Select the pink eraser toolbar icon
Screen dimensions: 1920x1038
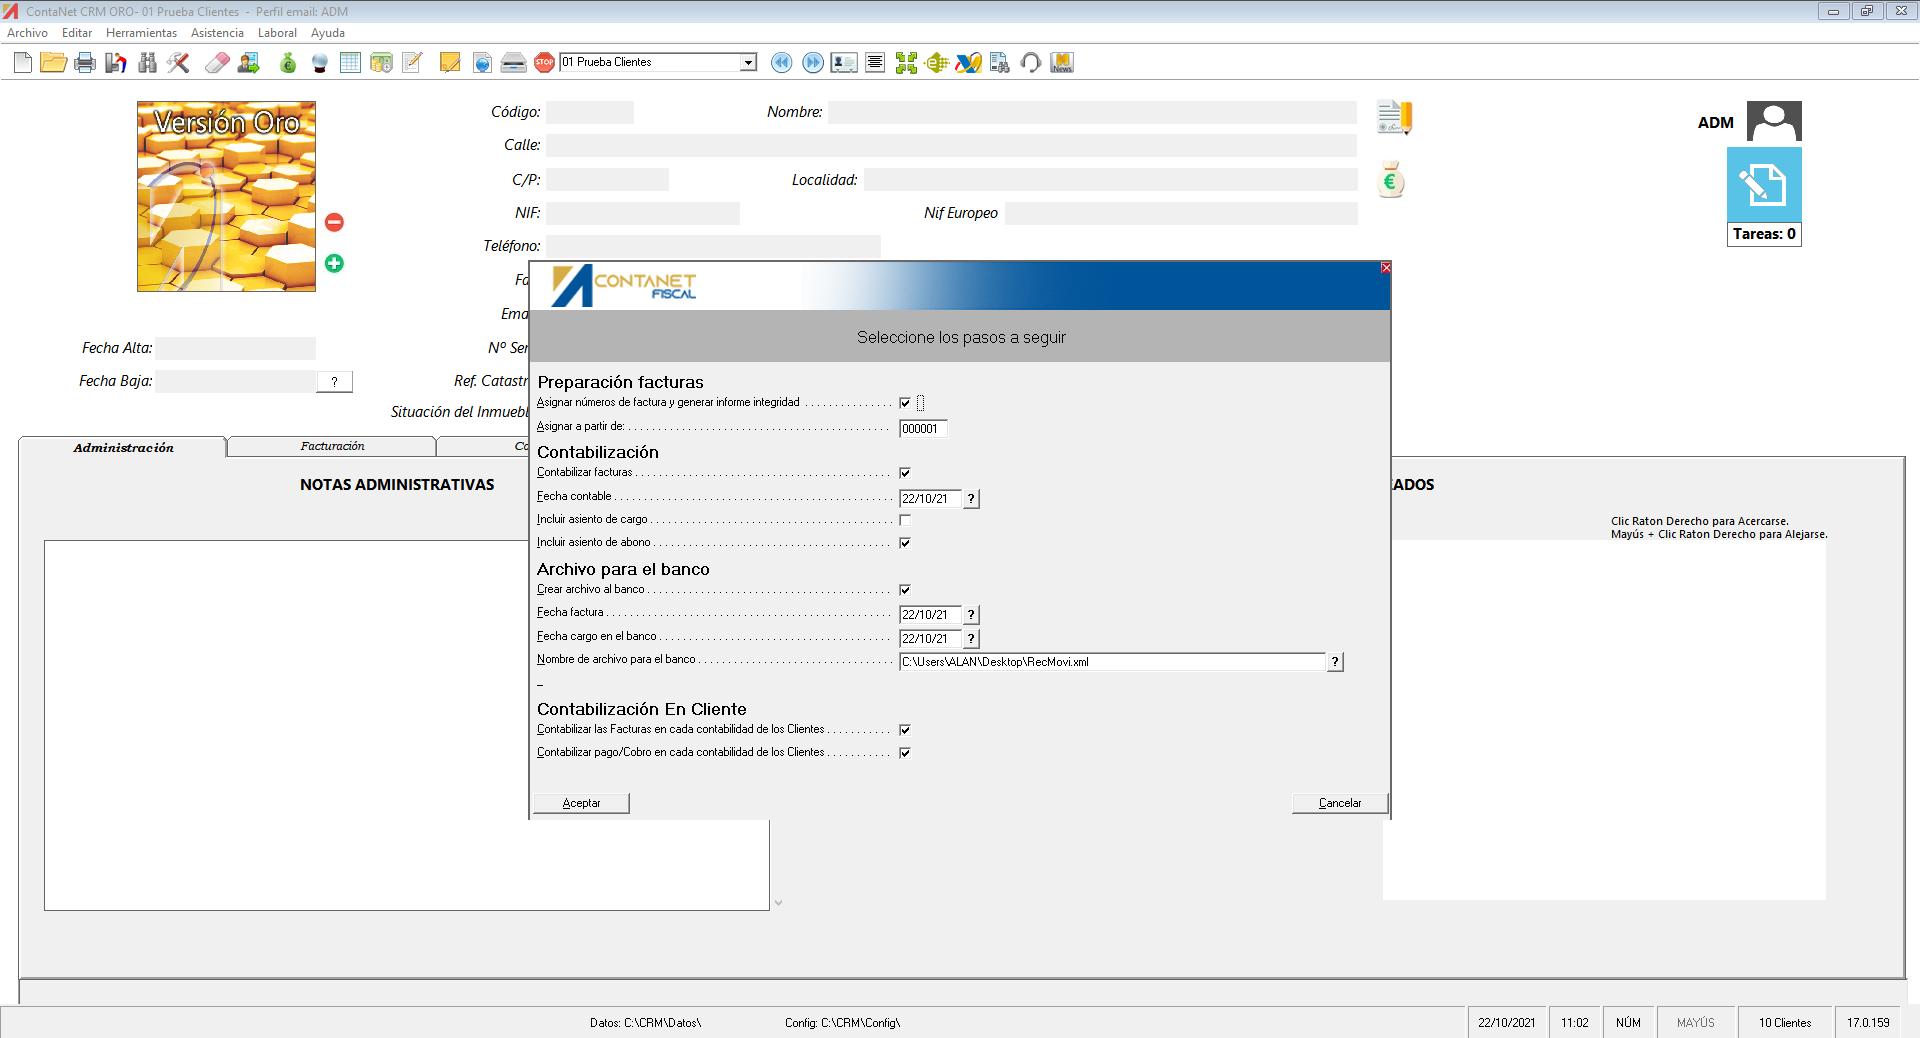(217, 63)
